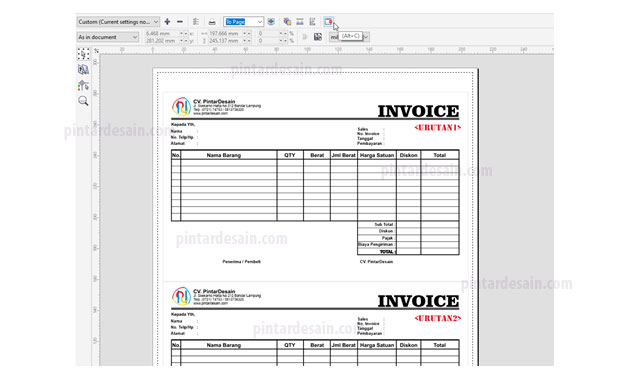The width and height of the screenshot is (630, 380).
Task: Click the Nama Barang header in first table
Action: [x=224, y=155]
